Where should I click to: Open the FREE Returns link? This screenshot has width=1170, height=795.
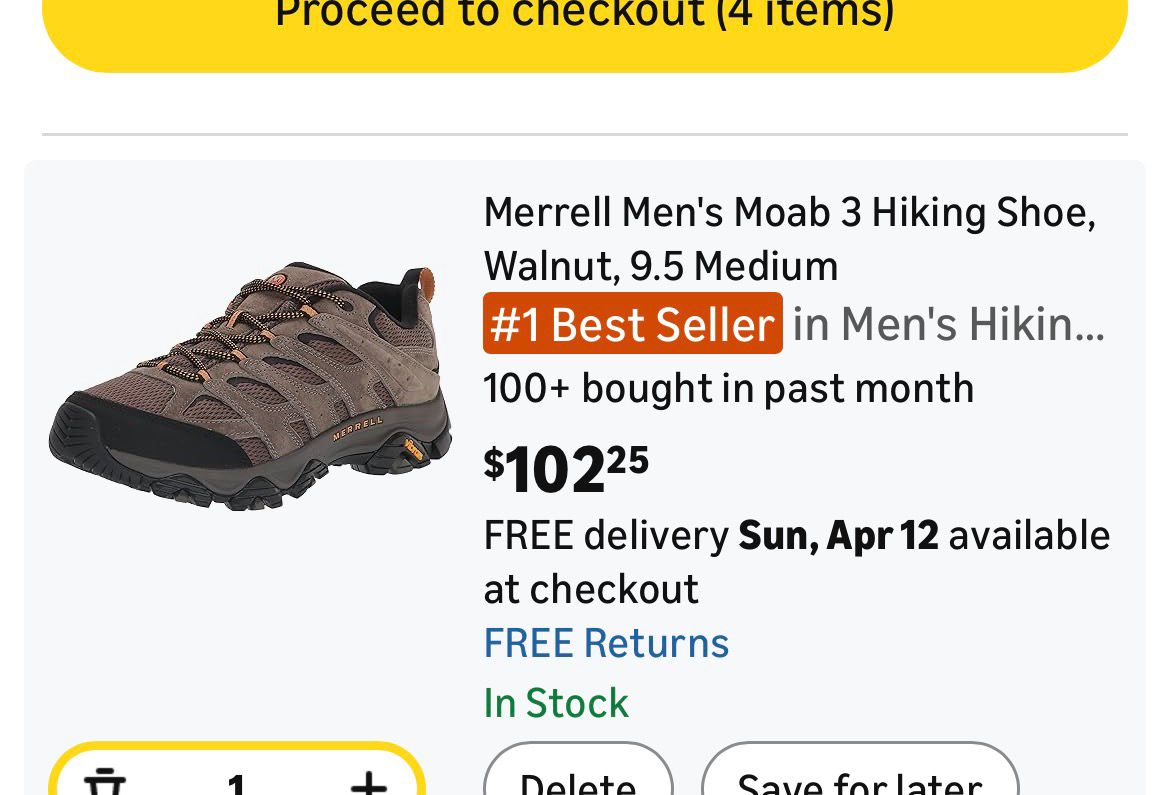pos(606,643)
